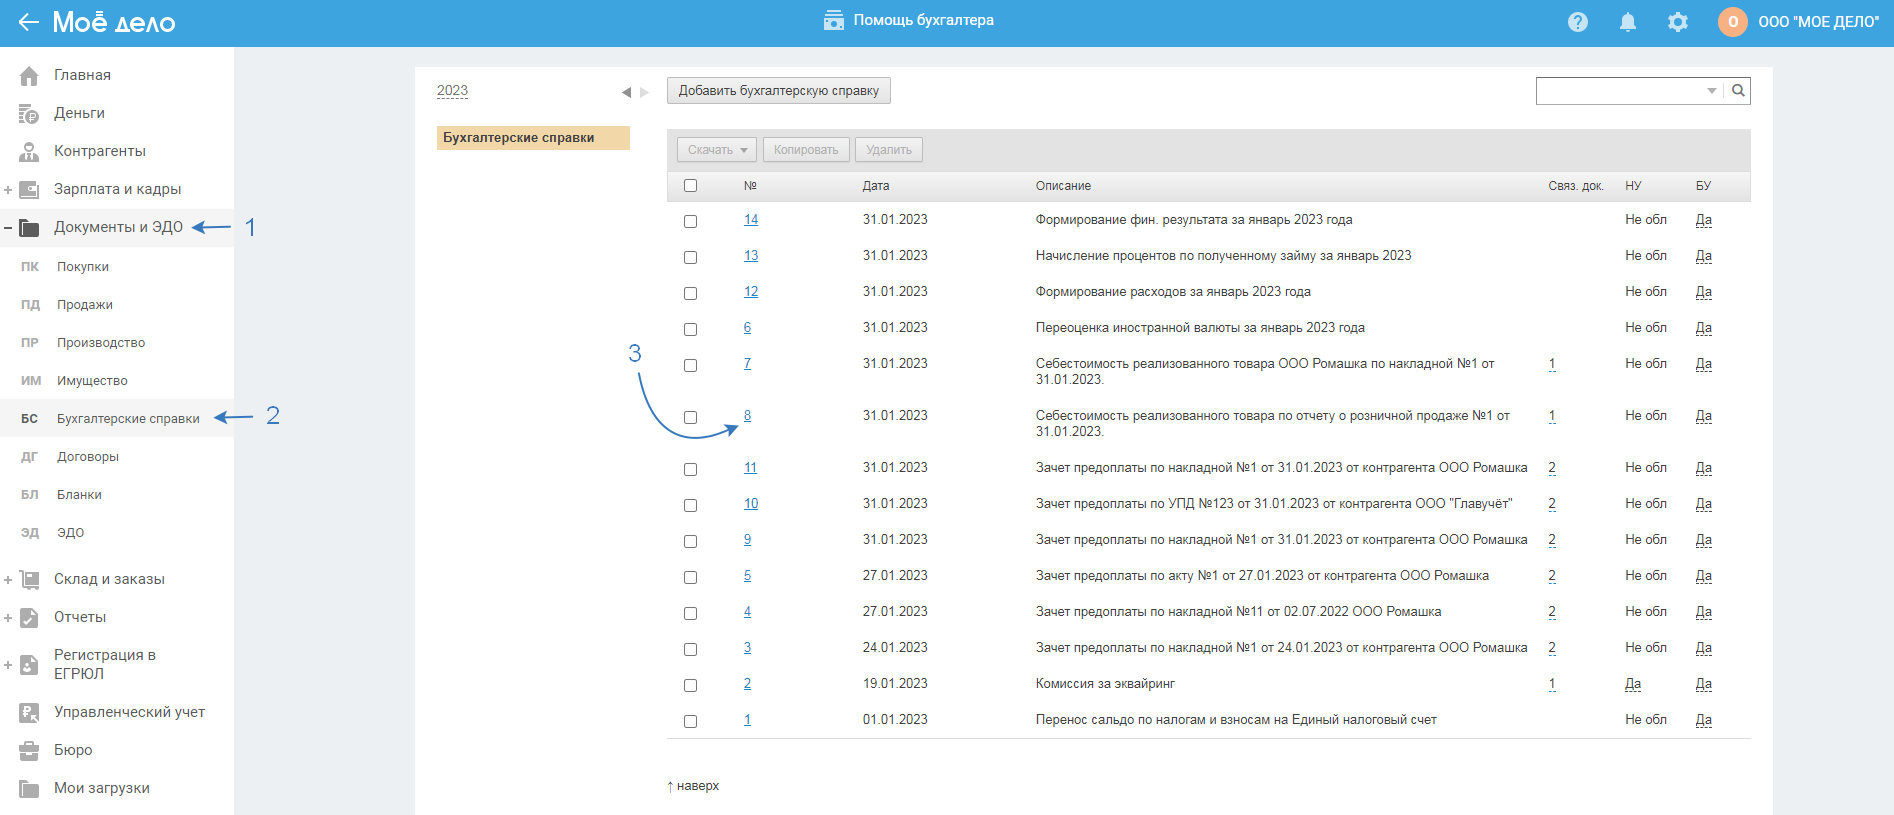1894x815 pixels.
Task: Click the Деньги sidebar icon
Action: [29, 114]
